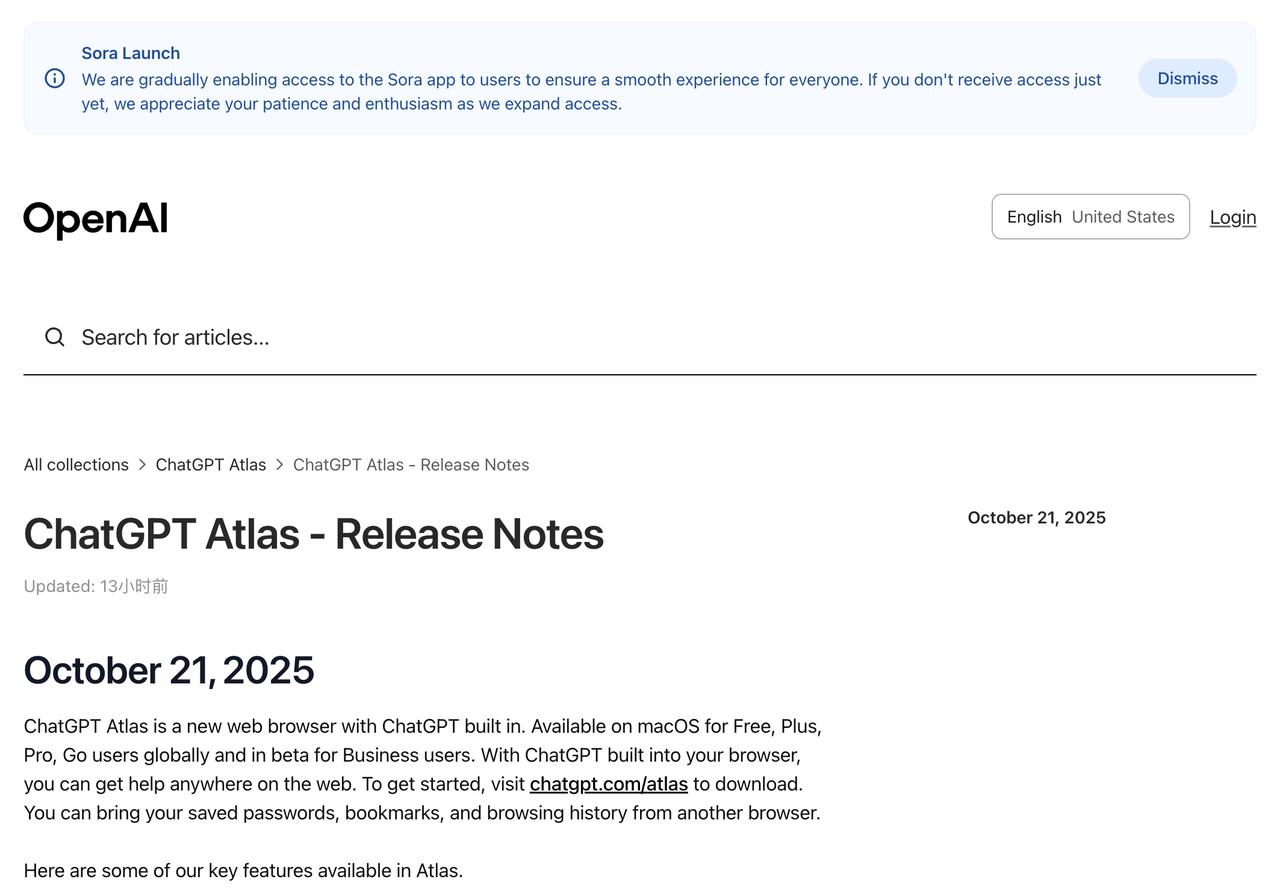
Task: Dismiss the Sora Launch banner
Action: tap(1187, 78)
